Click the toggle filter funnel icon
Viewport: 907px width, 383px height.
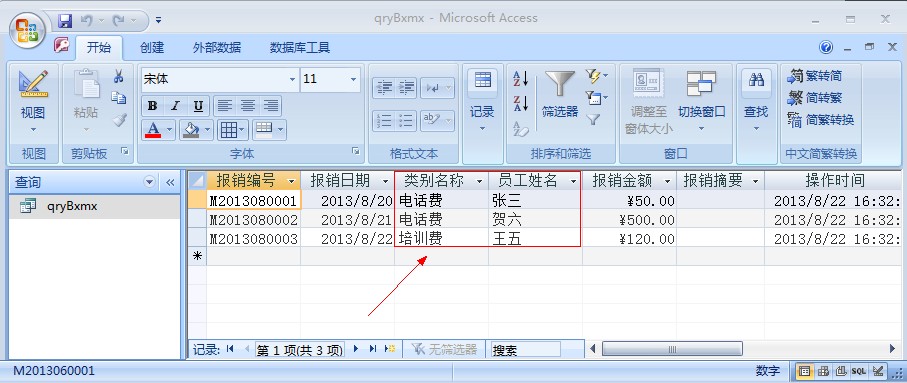(593, 120)
